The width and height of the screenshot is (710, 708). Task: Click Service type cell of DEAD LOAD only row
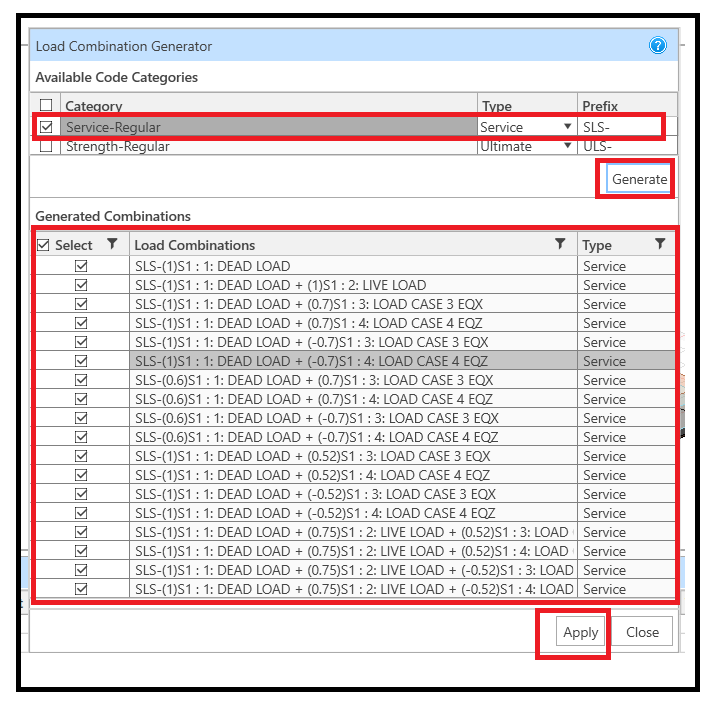point(626,266)
